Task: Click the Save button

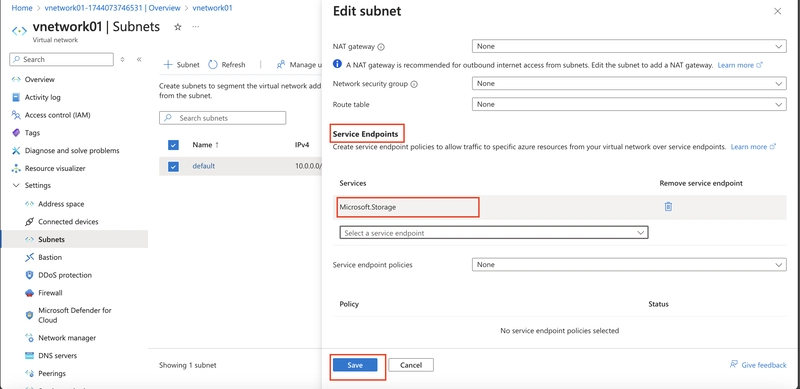Action: (x=355, y=365)
